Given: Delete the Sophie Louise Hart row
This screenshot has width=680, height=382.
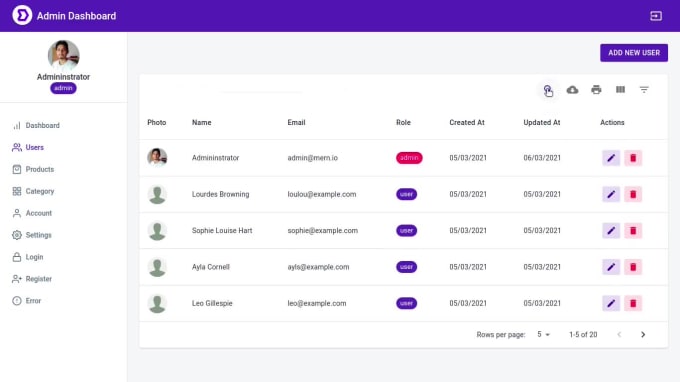Looking at the screenshot, I should (633, 231).
